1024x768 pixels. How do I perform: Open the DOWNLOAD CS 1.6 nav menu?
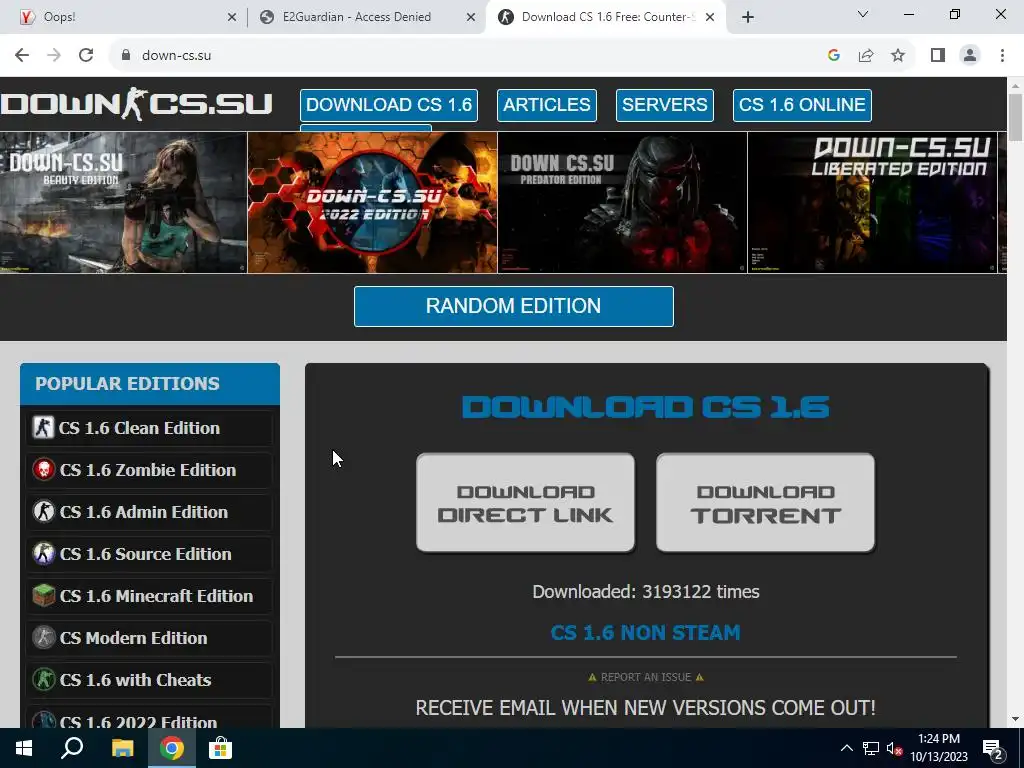389,105
